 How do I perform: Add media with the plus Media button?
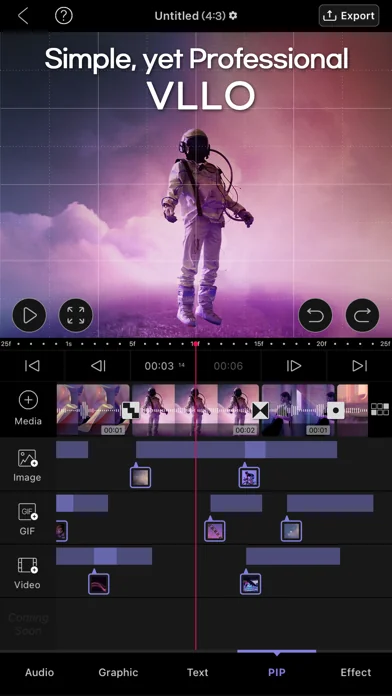28,408
